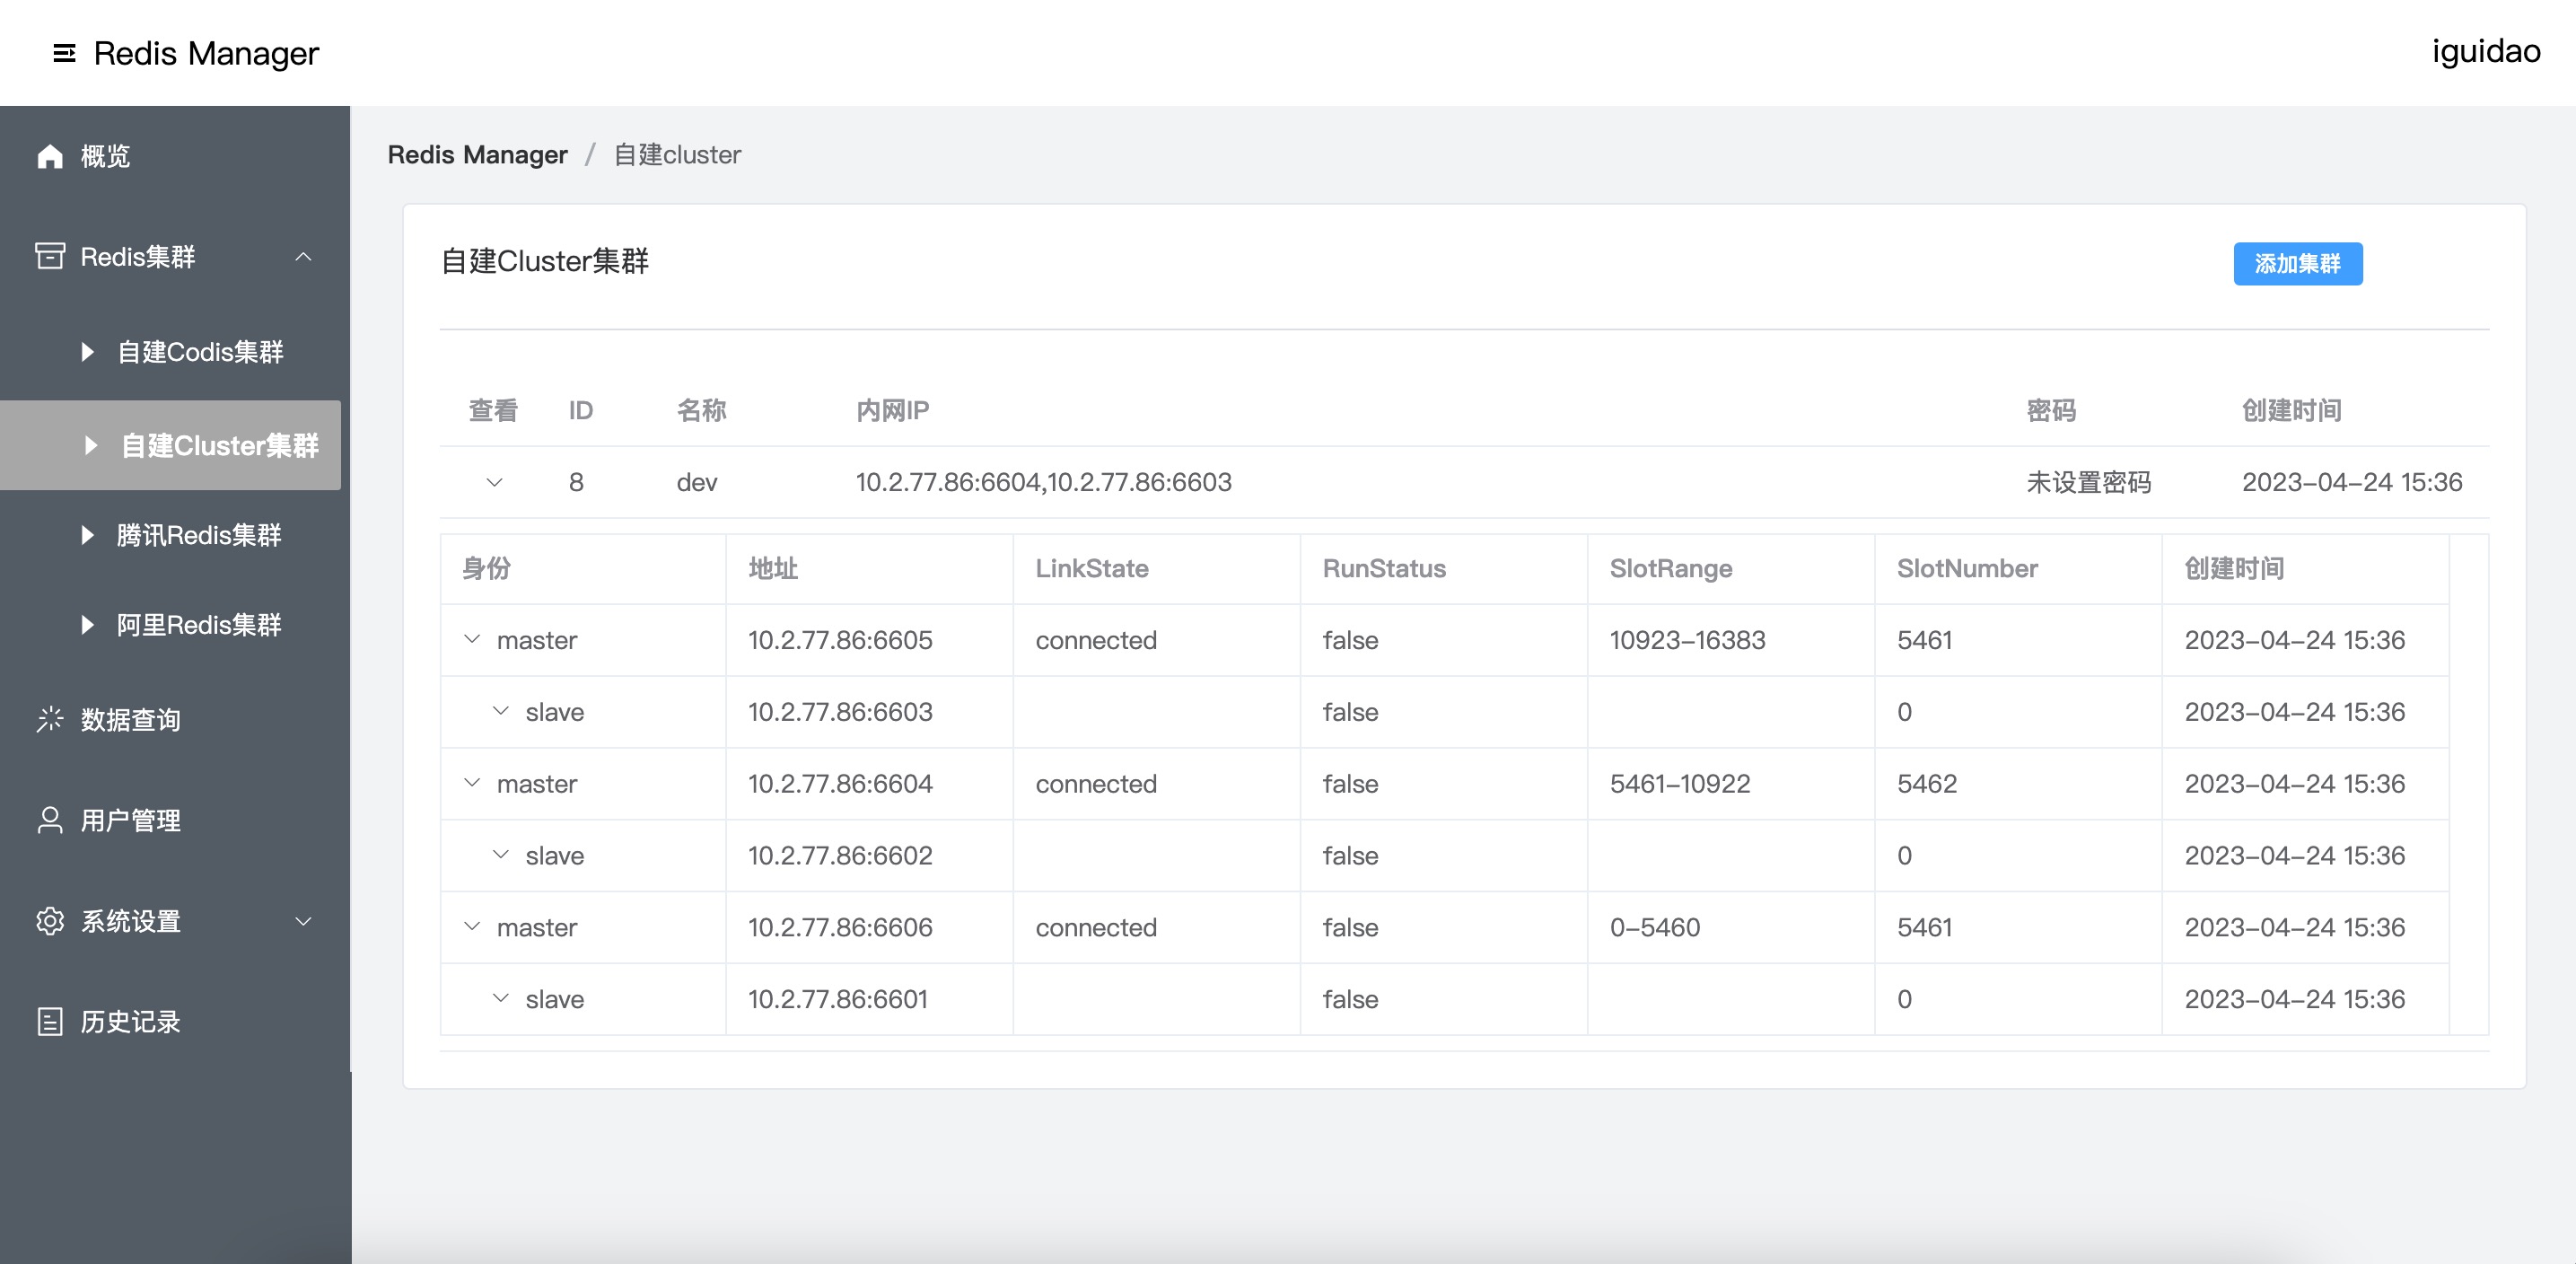The height and width of the screenshot is (1264, 2576).
Task: Collapse the Redis集群 submenu arrow
Action: 304,257
